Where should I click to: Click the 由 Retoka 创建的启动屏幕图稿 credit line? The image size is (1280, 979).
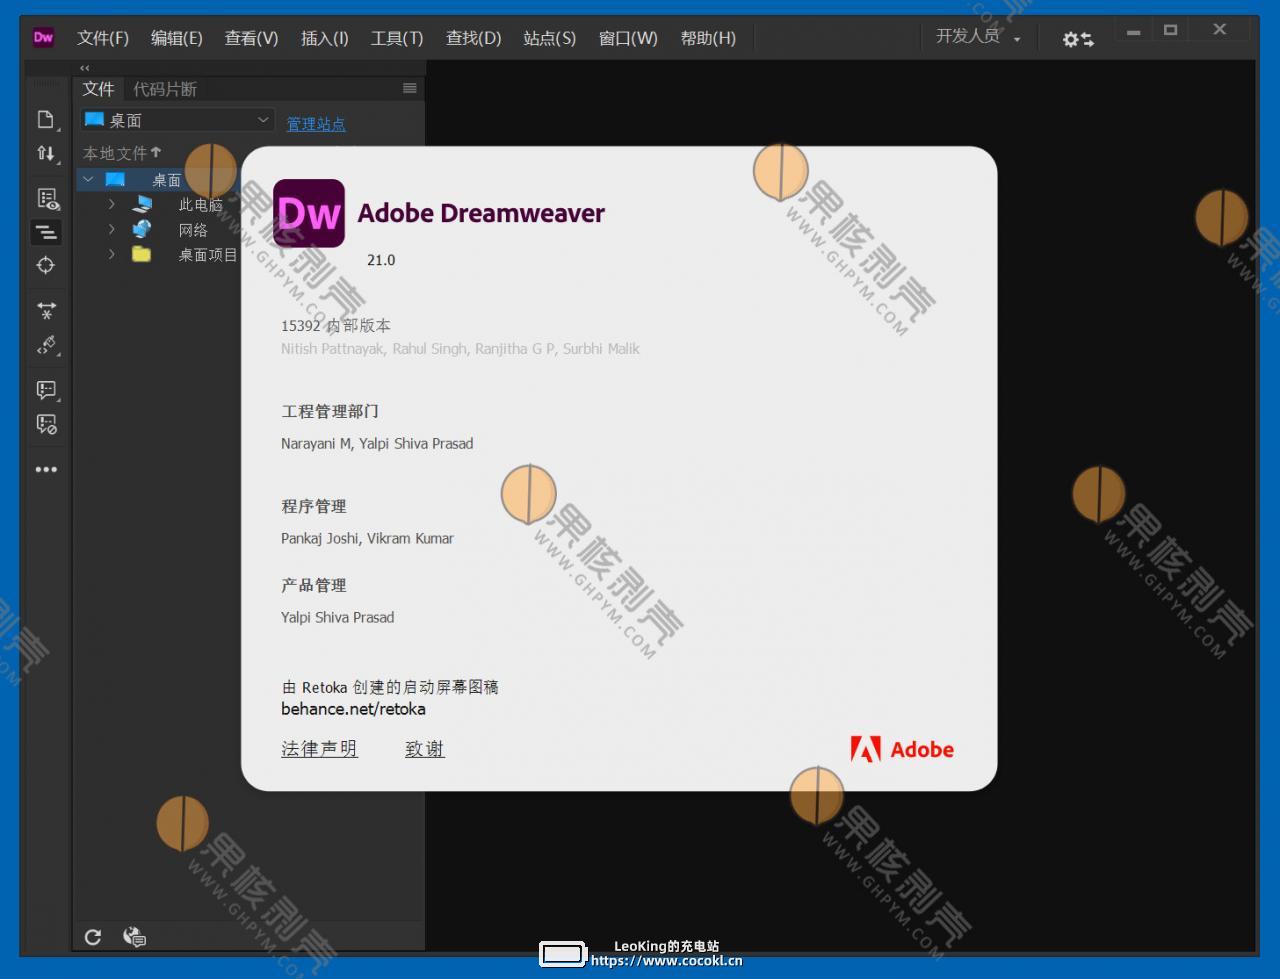click(x=390, y=687)
